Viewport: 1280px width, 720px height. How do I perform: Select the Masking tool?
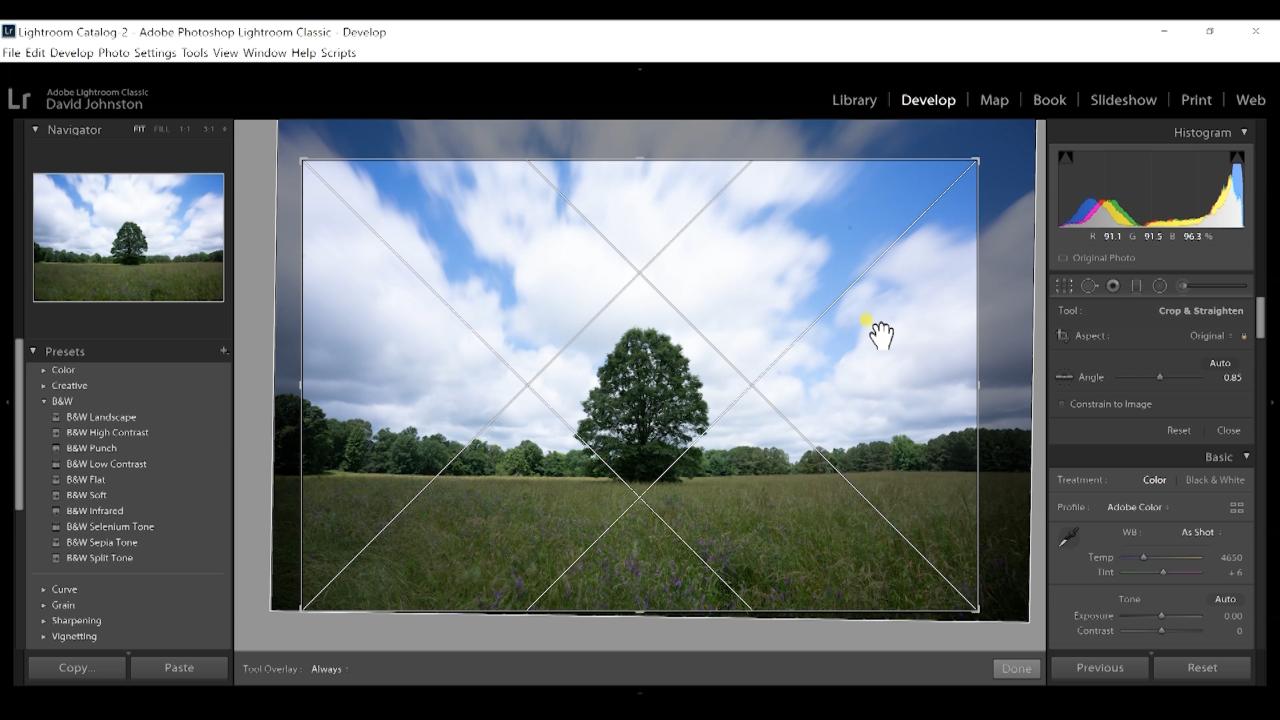click(1160, 285)
